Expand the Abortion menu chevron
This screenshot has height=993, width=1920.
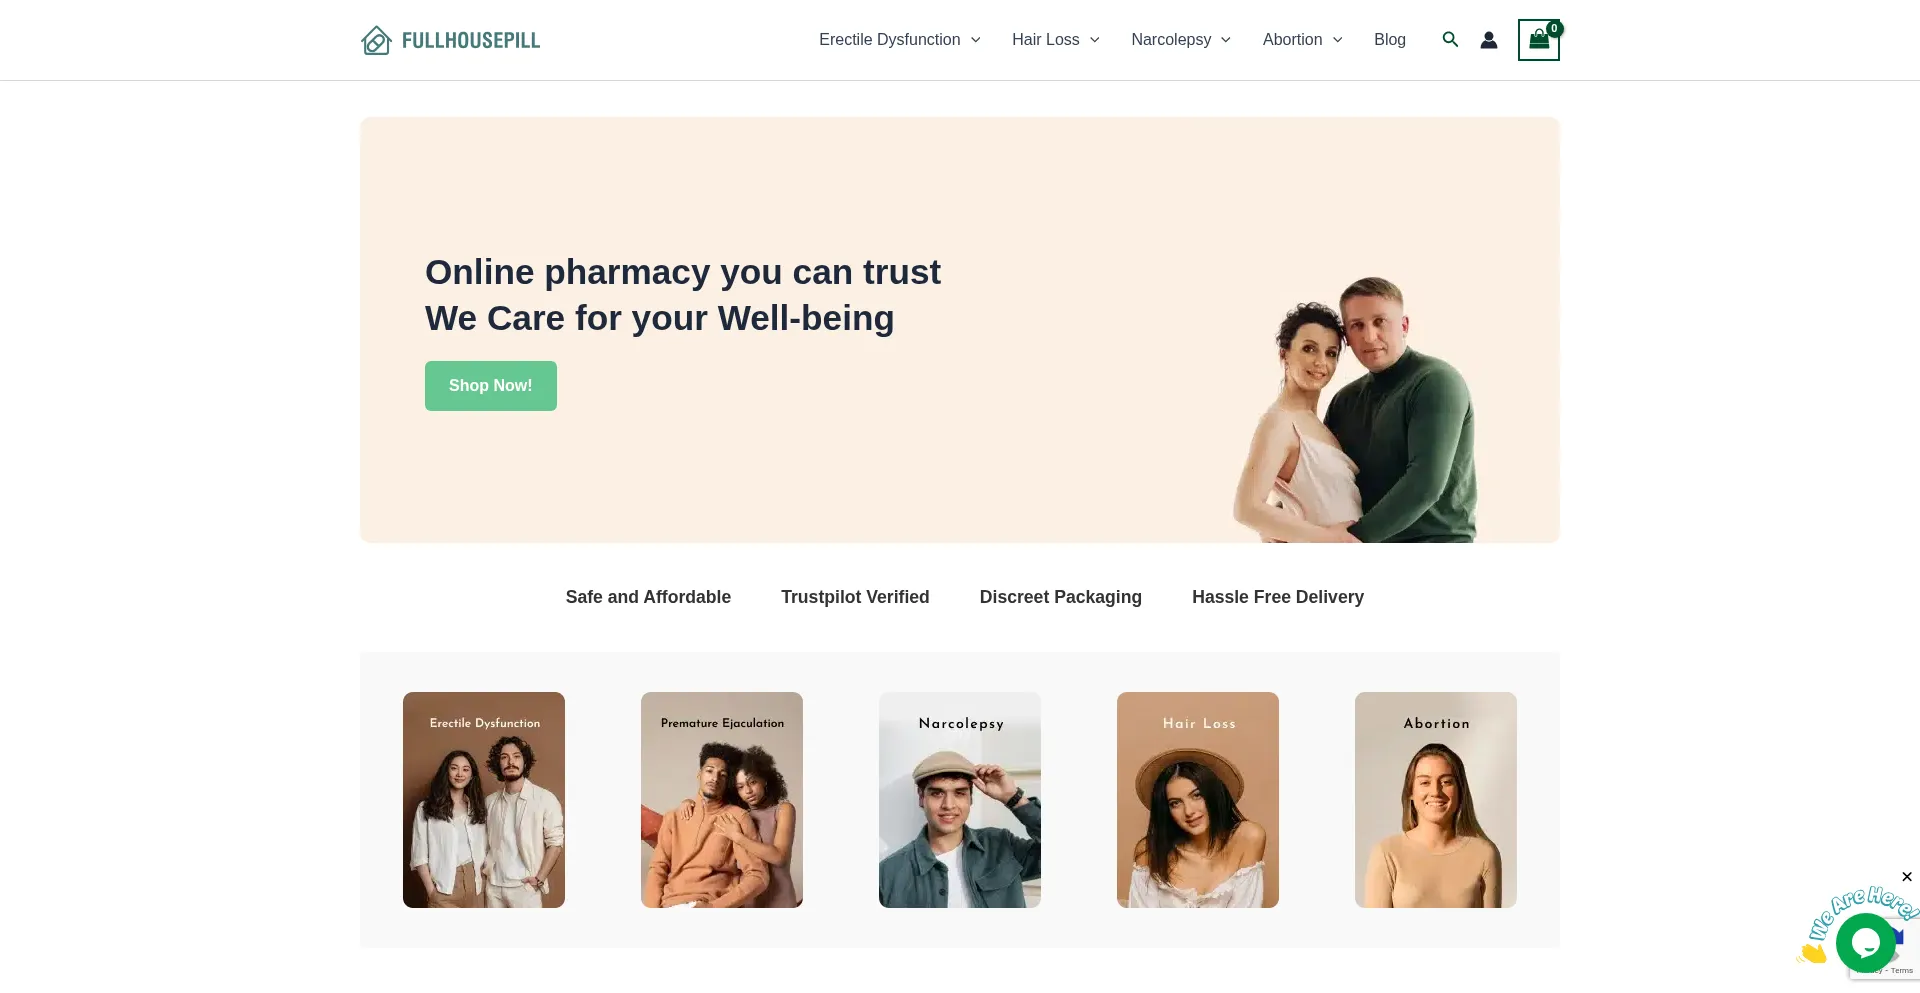1338,40
